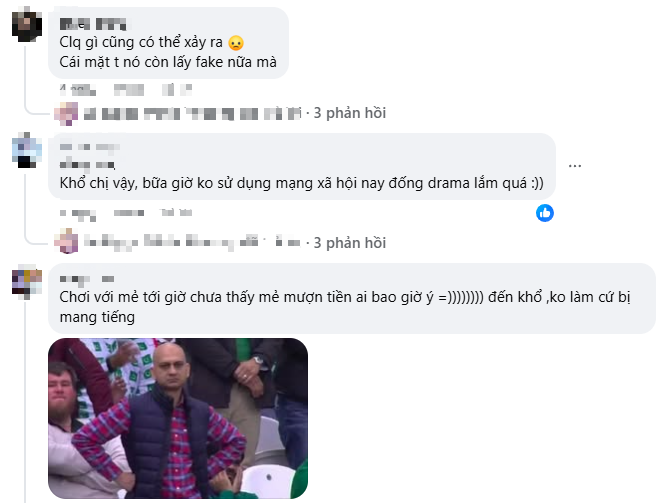This screenshot has height=503, width=672.
Task: Click the blue thumbs-up reaction icon
Action: [545, 213]
